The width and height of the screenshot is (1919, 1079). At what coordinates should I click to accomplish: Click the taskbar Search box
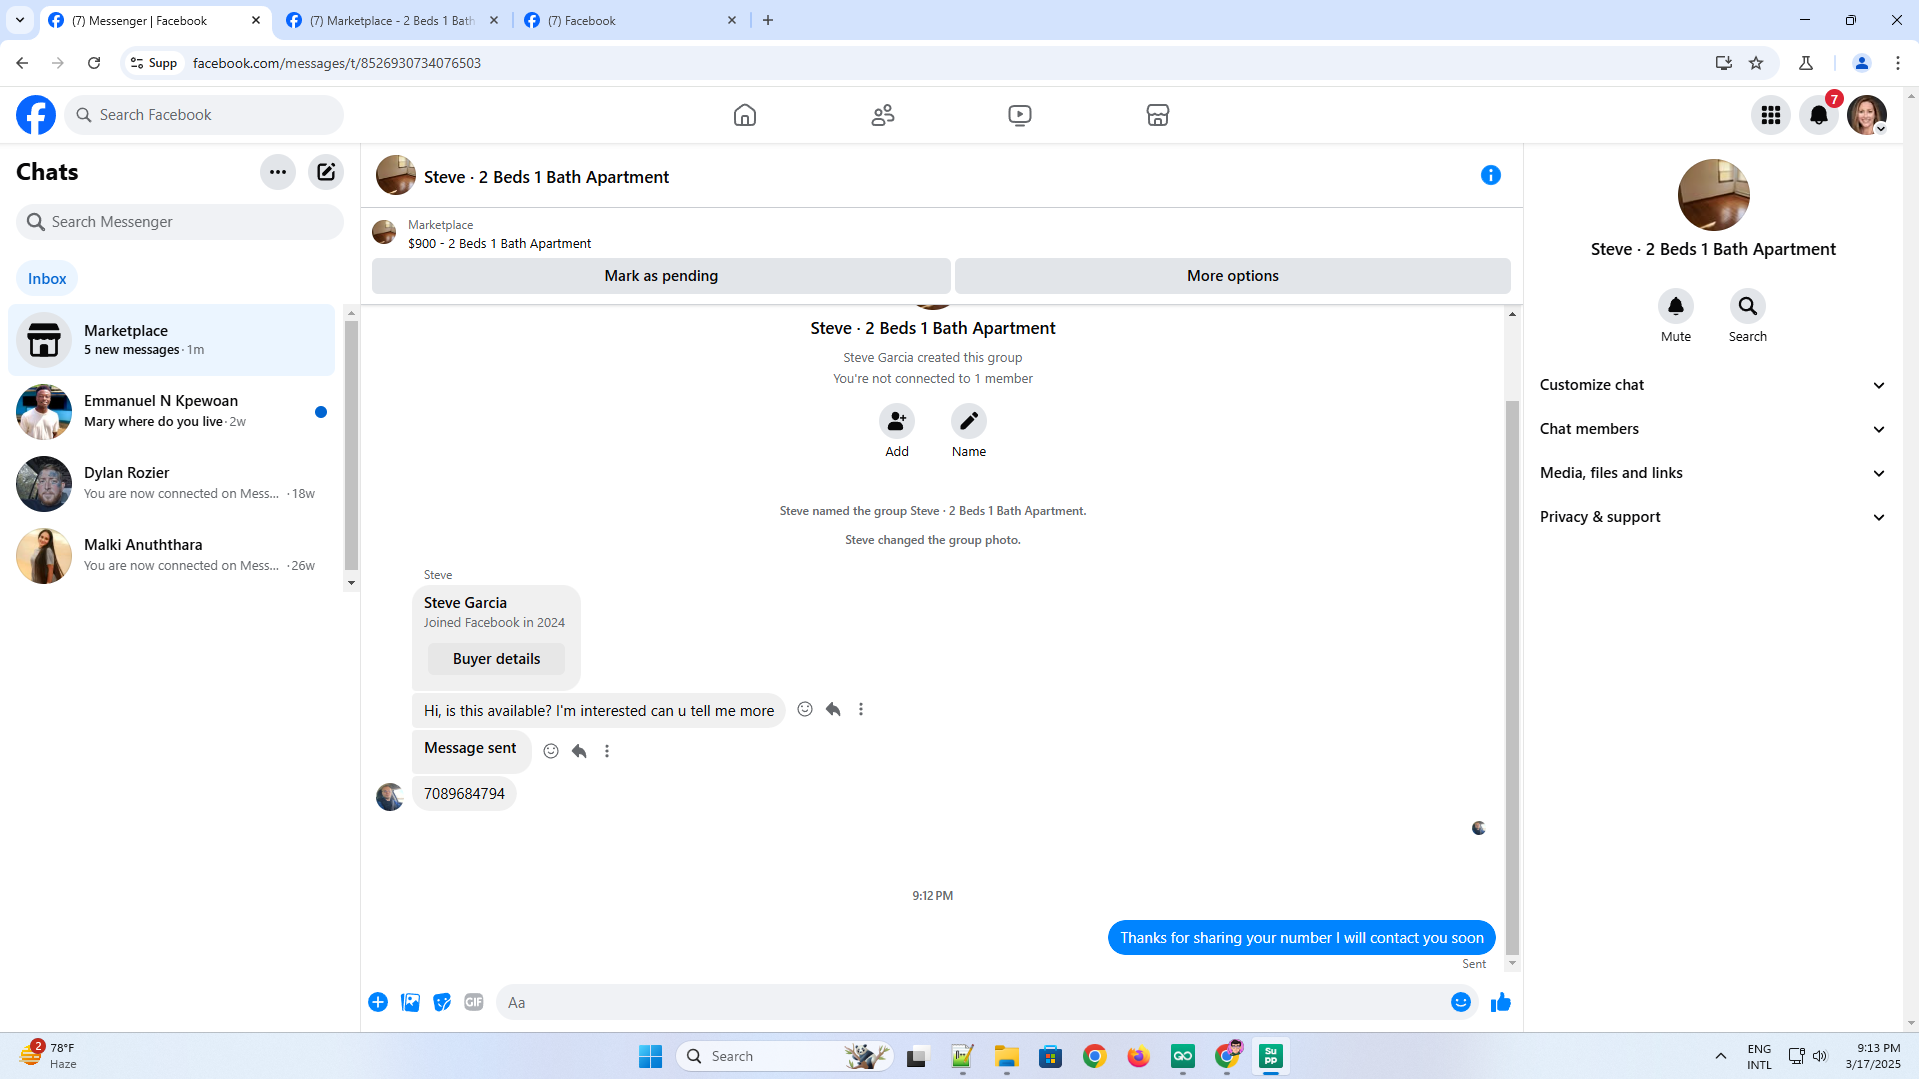(784, 1056)
